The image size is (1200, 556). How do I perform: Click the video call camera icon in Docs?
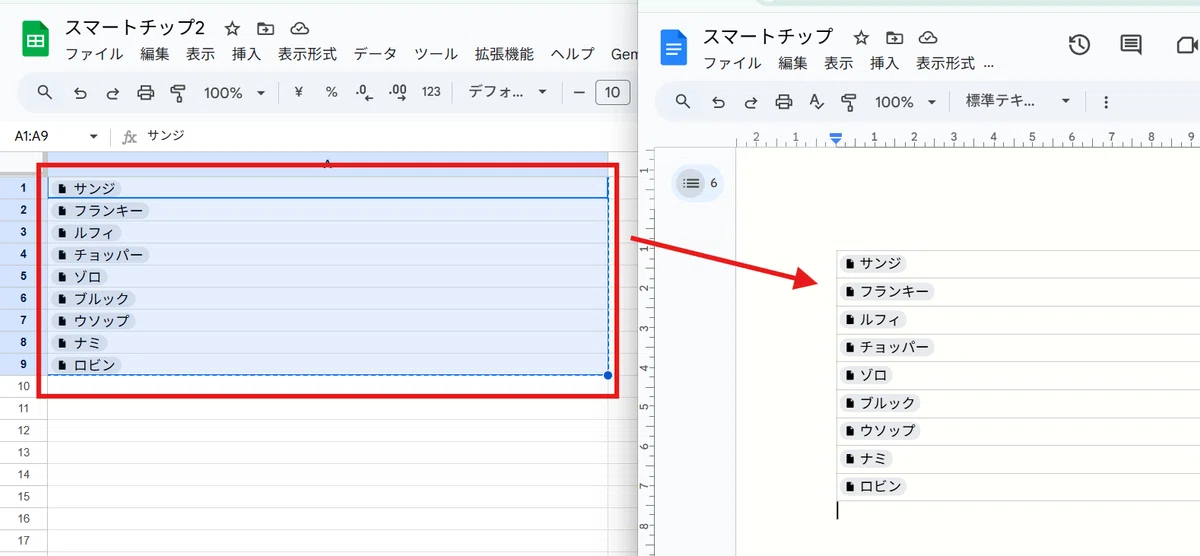tap(1187, 44)
